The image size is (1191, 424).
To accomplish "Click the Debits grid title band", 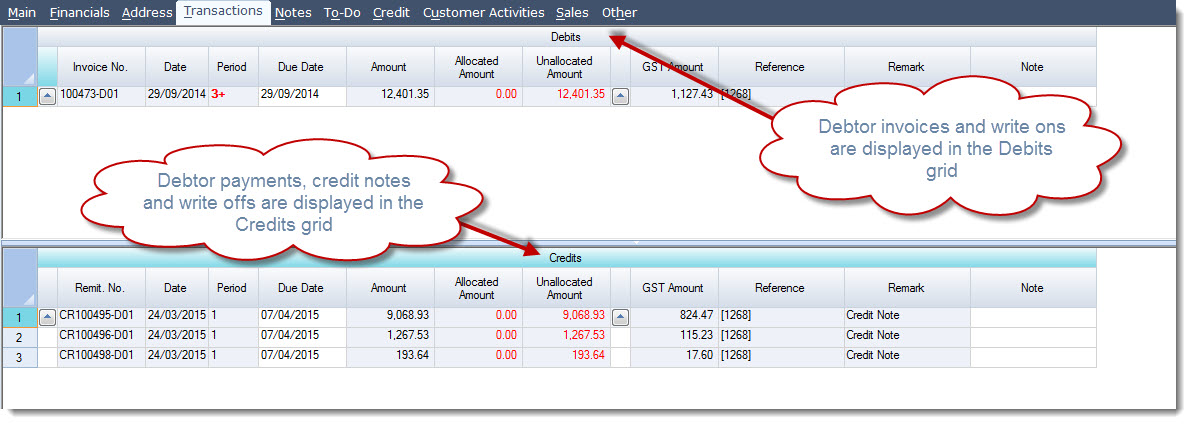I will click(x=566, y=37).
